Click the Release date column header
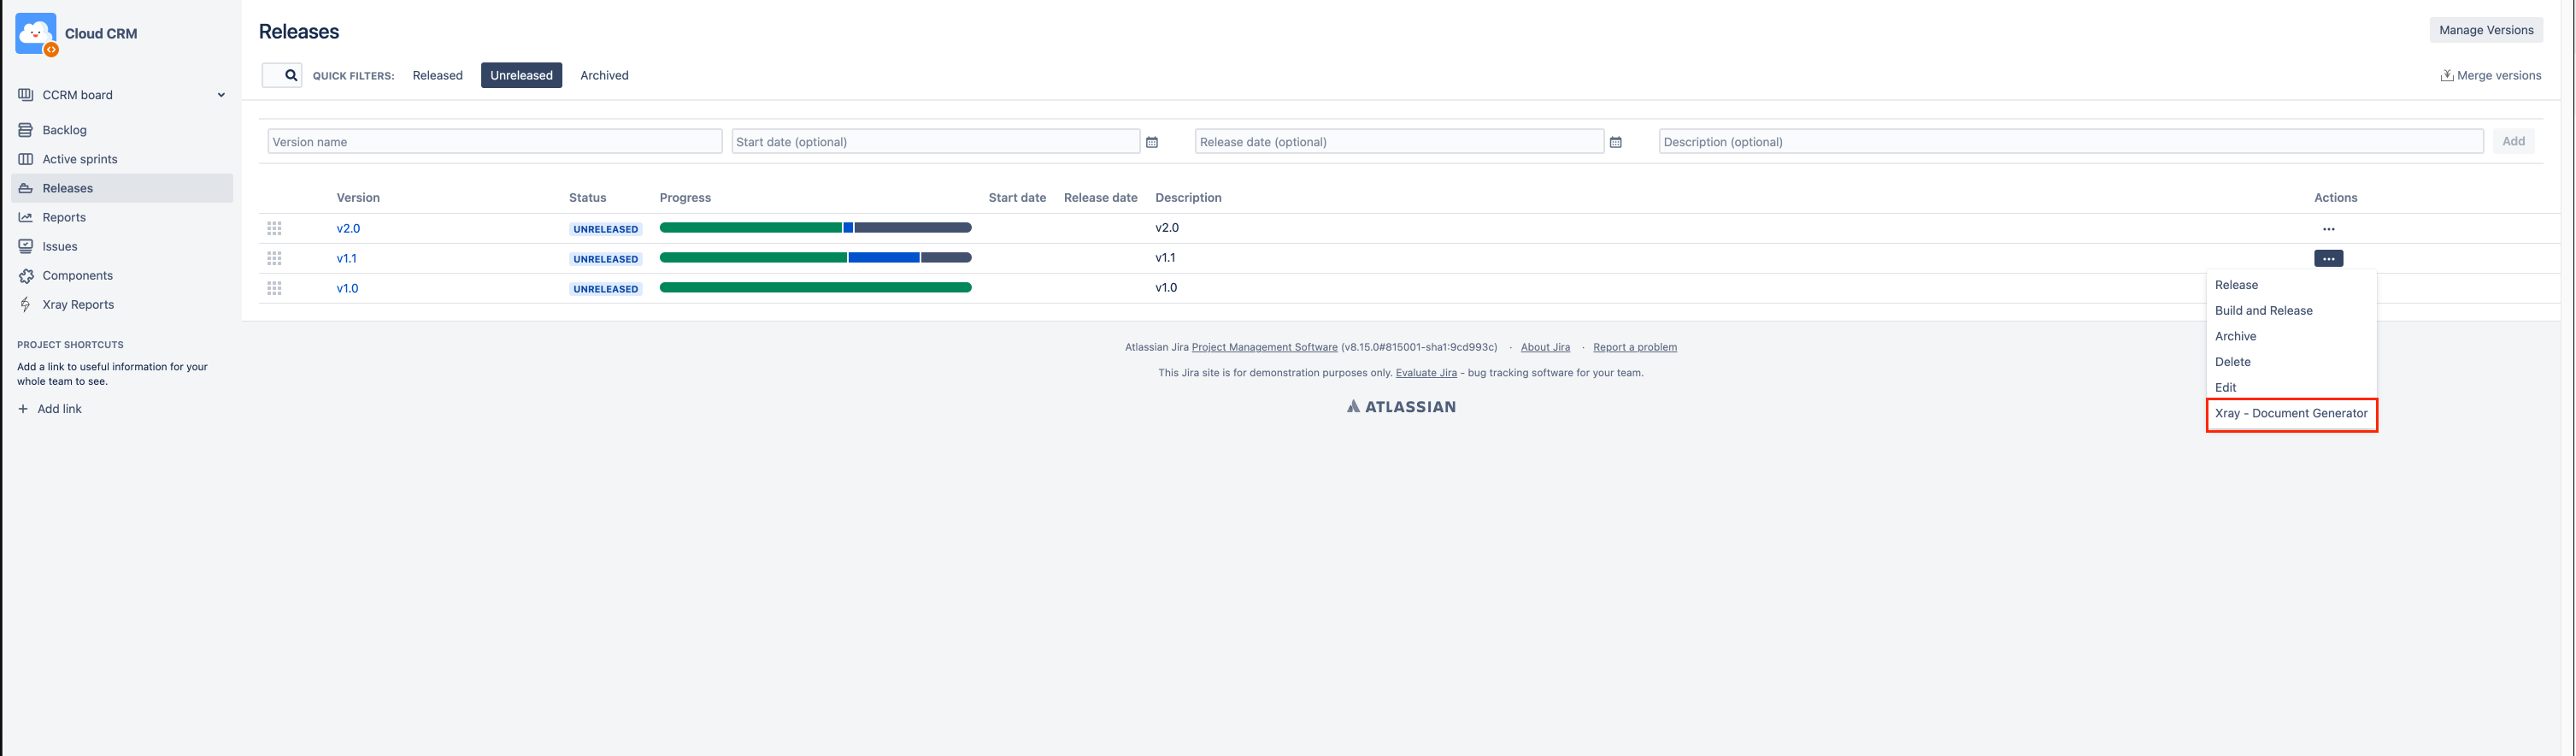The height and width of the screenshot is (756, 2576). (x=1101, y=198)
